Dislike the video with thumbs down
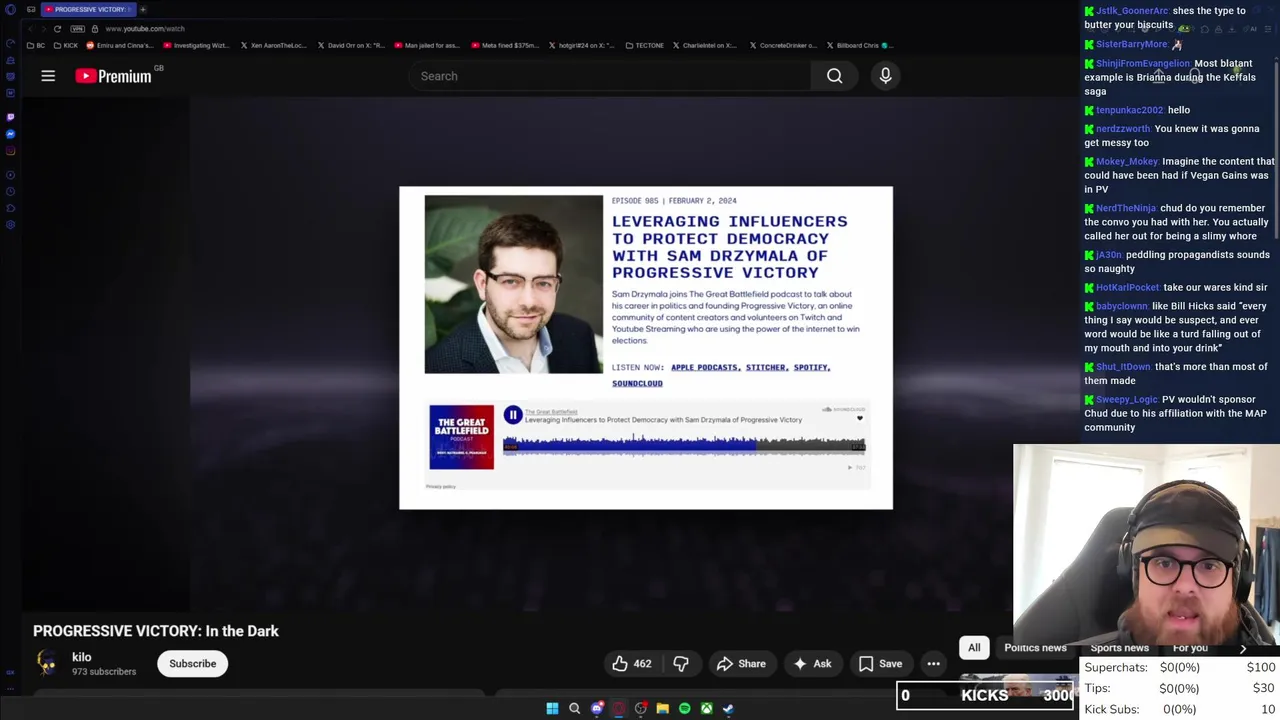Screen dimensions: 1280x720 pos(681,664)
